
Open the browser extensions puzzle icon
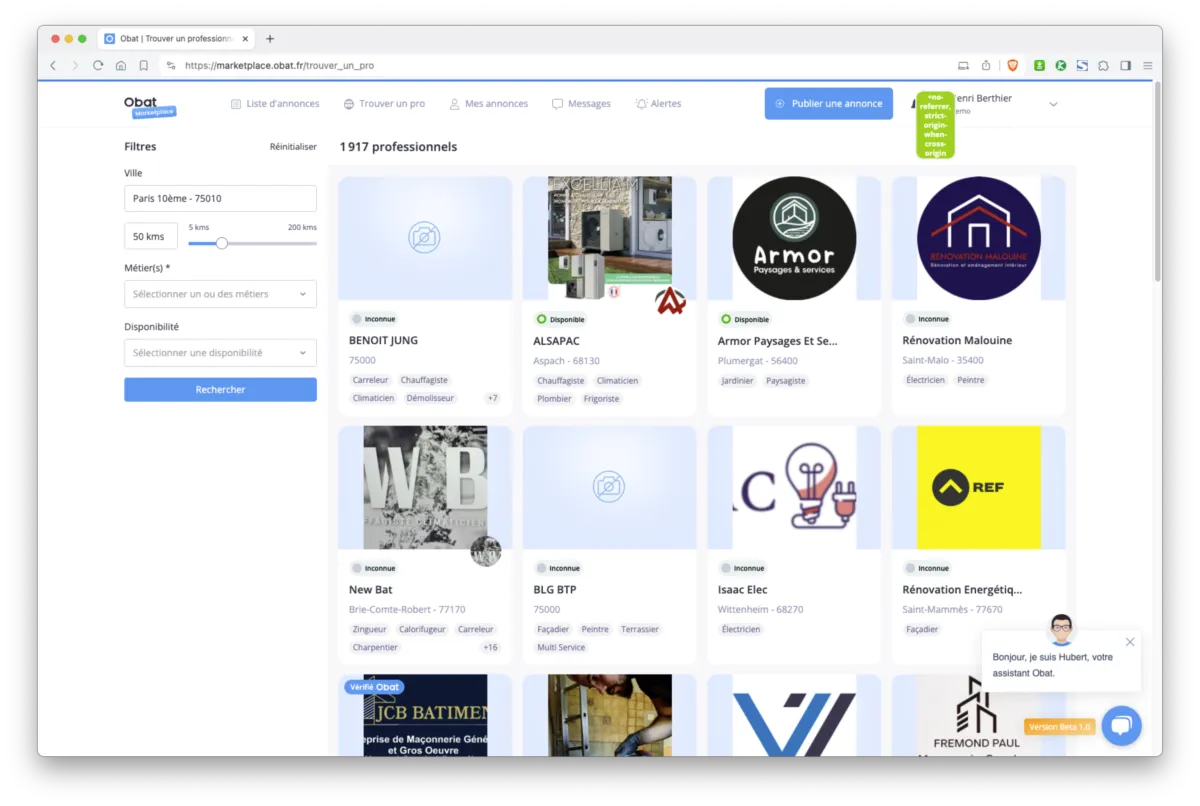(1103, 65)
